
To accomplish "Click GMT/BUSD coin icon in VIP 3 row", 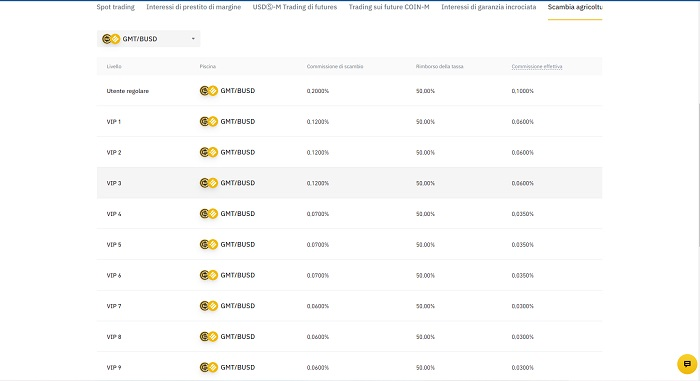I will click(x=208, y=183).
